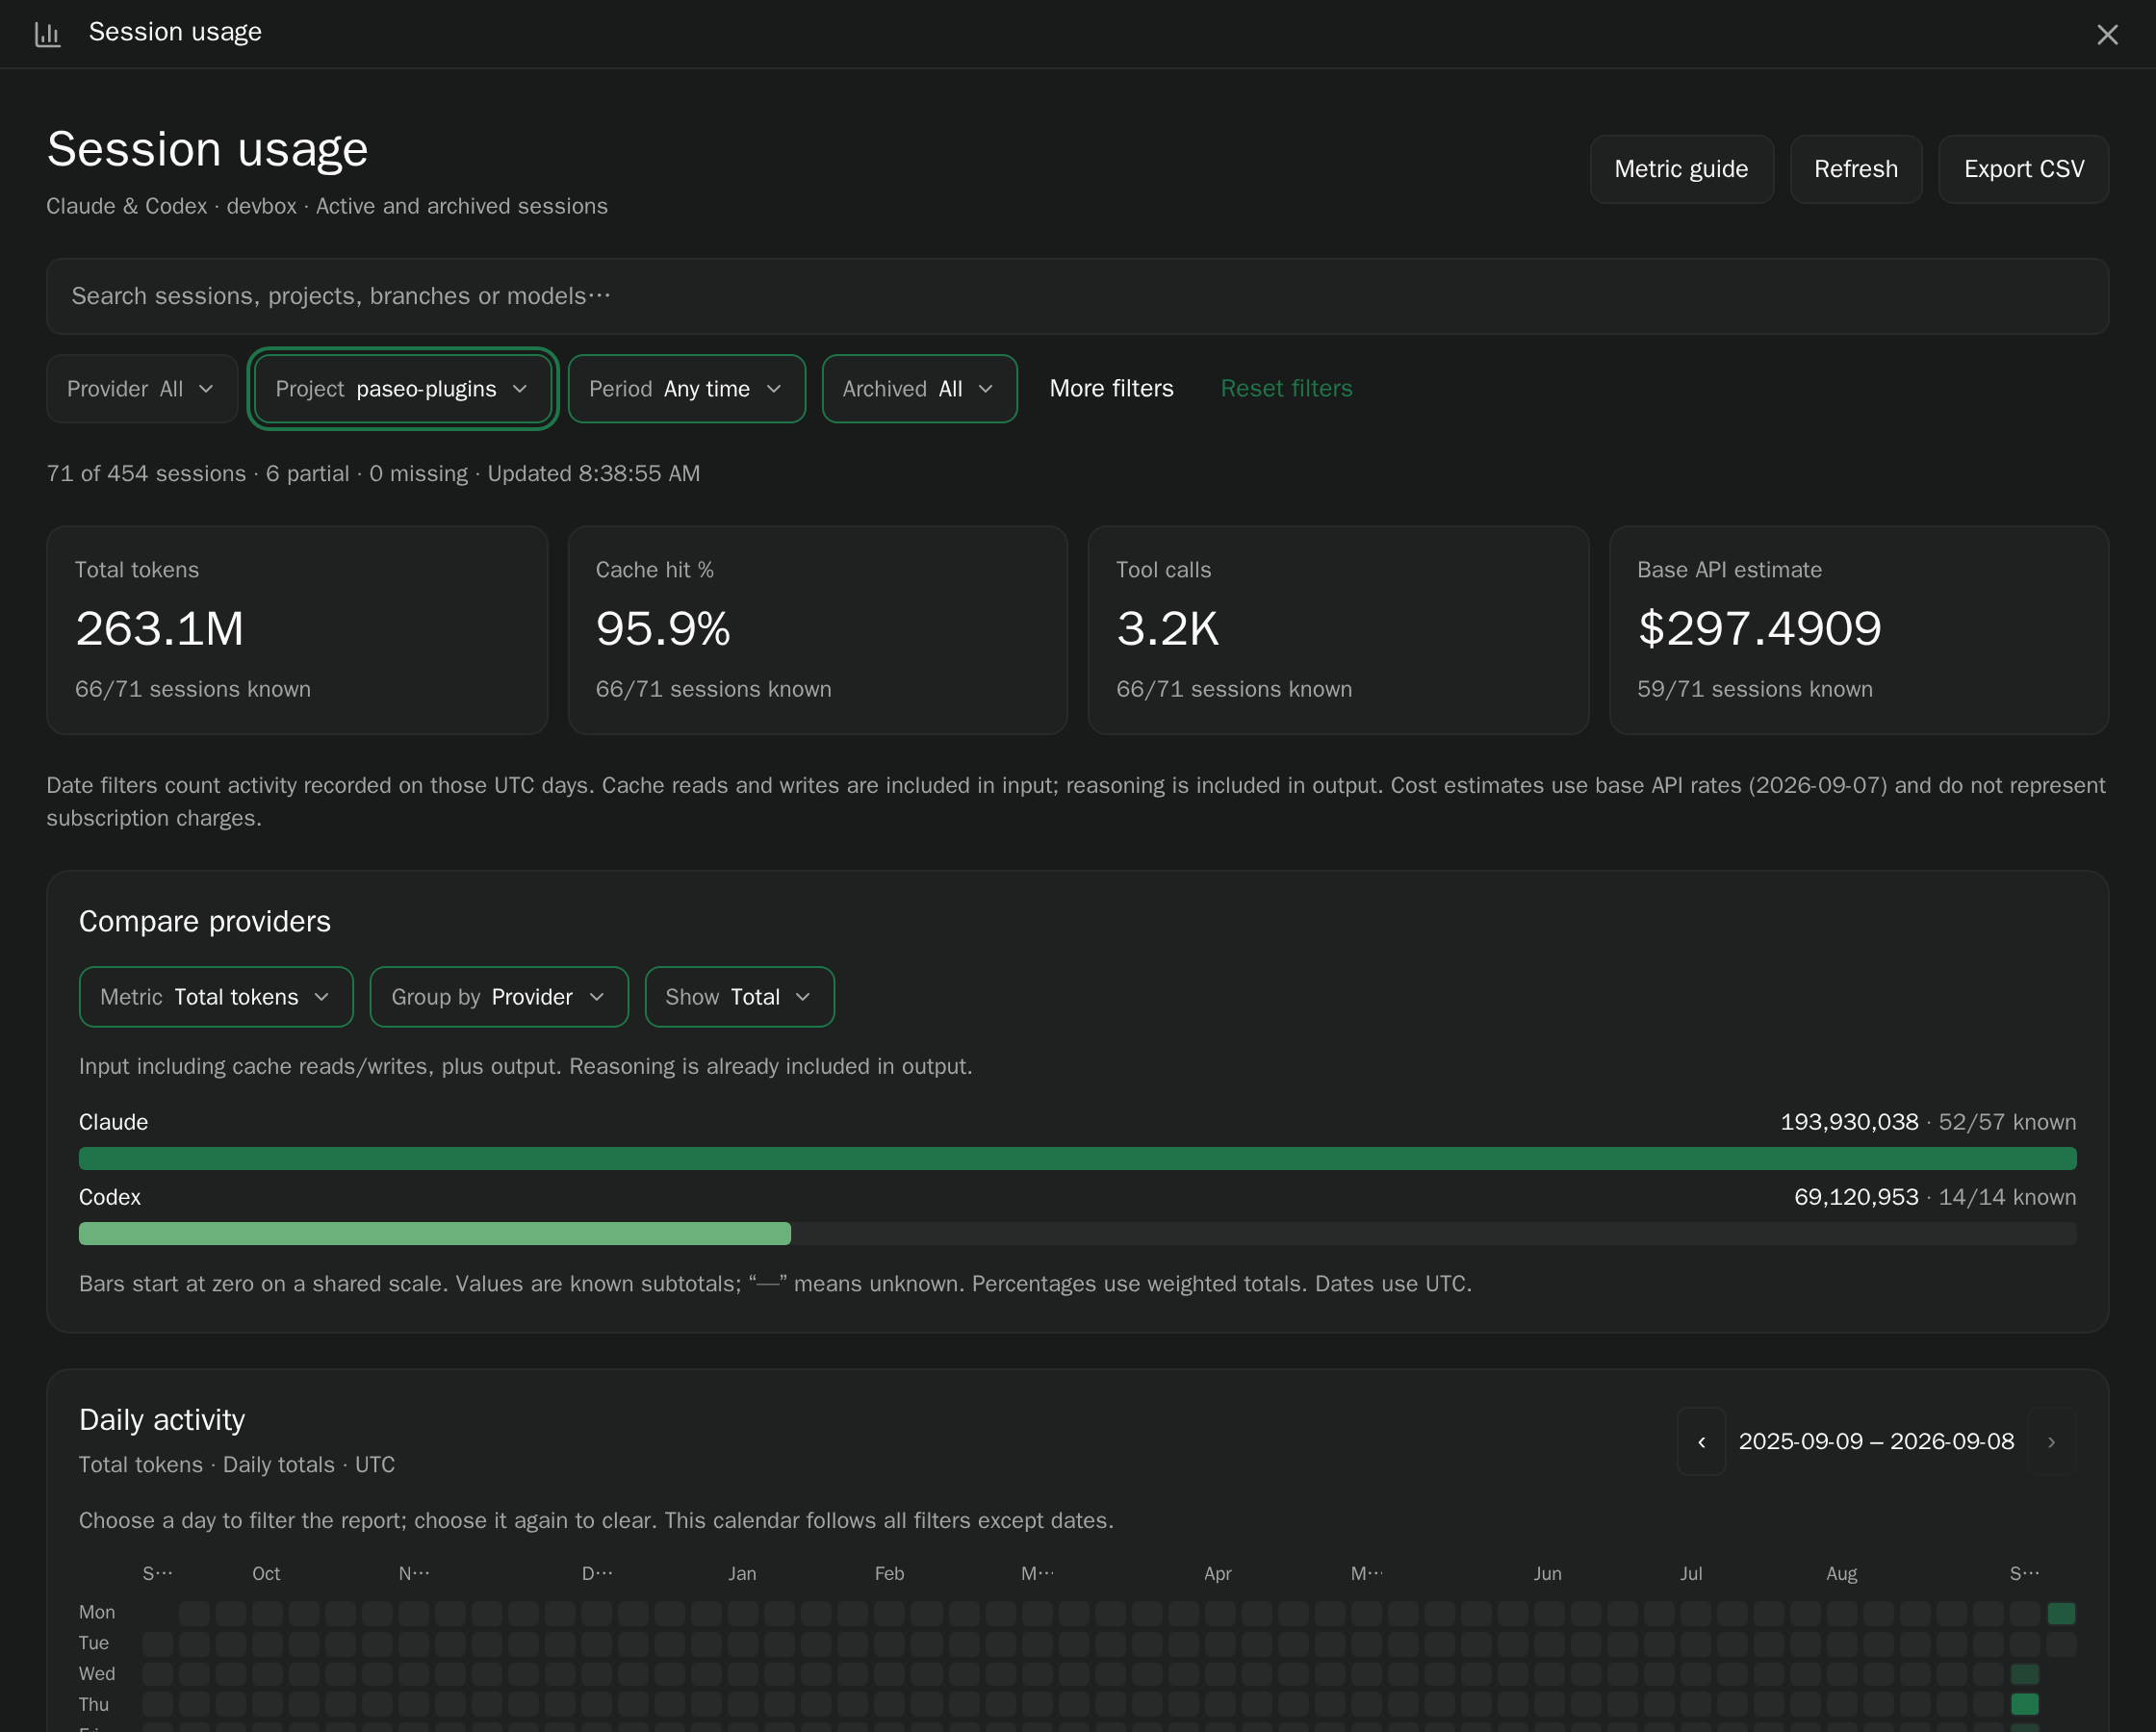Click the Tool calls 3.2K card

[1338, 630]
